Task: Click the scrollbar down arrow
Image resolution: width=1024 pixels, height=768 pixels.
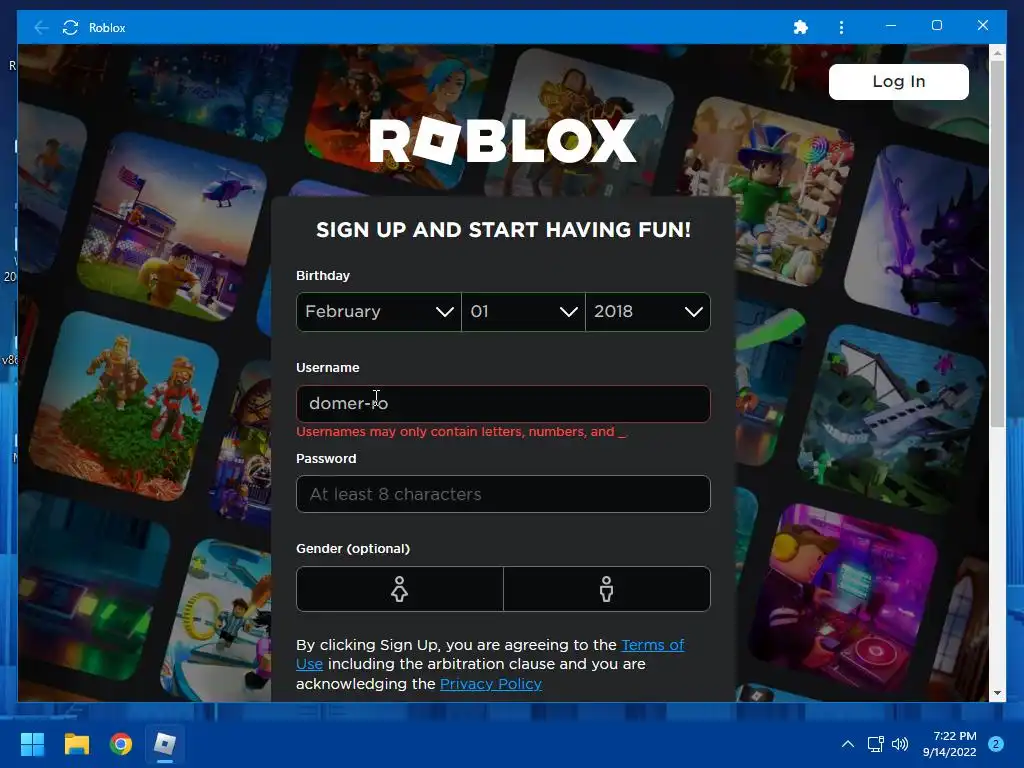Action: point(997,693)
